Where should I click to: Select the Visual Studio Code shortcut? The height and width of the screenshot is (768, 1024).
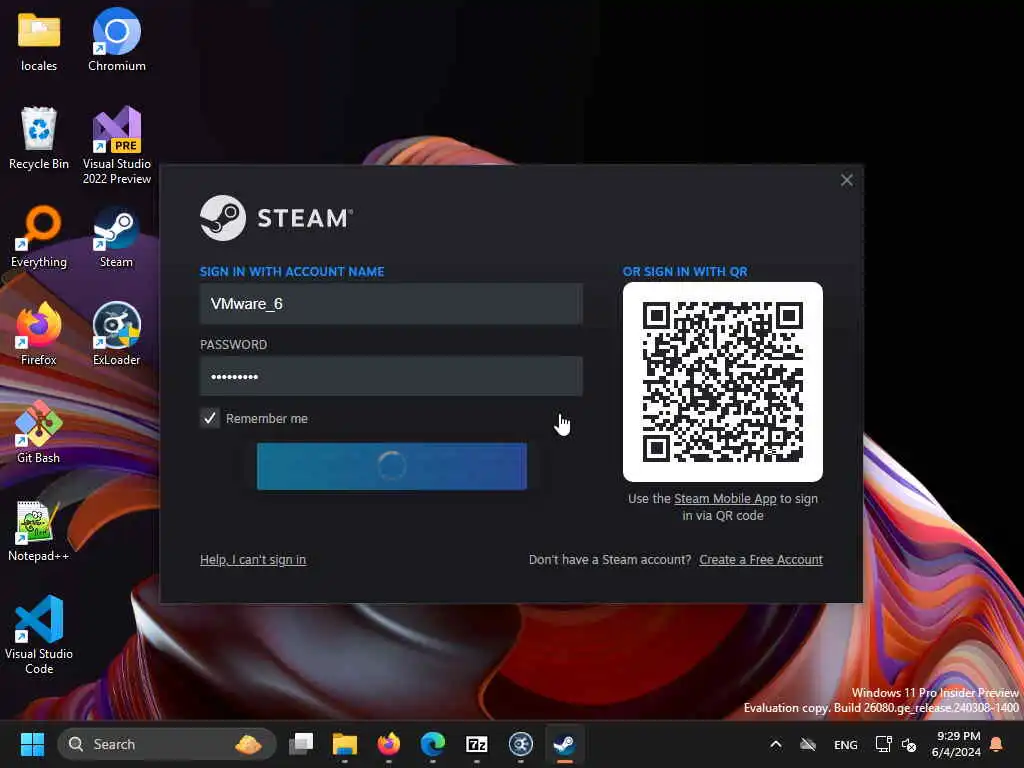point(39,635)
